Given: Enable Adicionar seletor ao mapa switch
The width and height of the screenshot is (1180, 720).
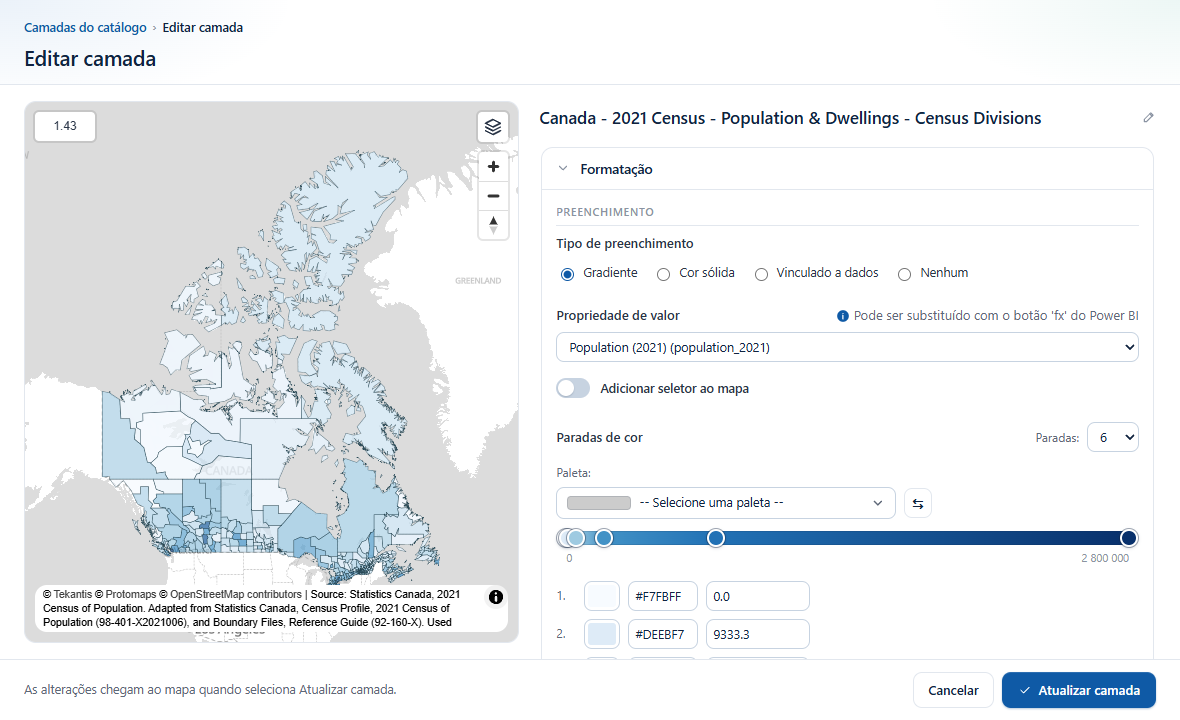Looking at the screenshot, I should [573, 388].
